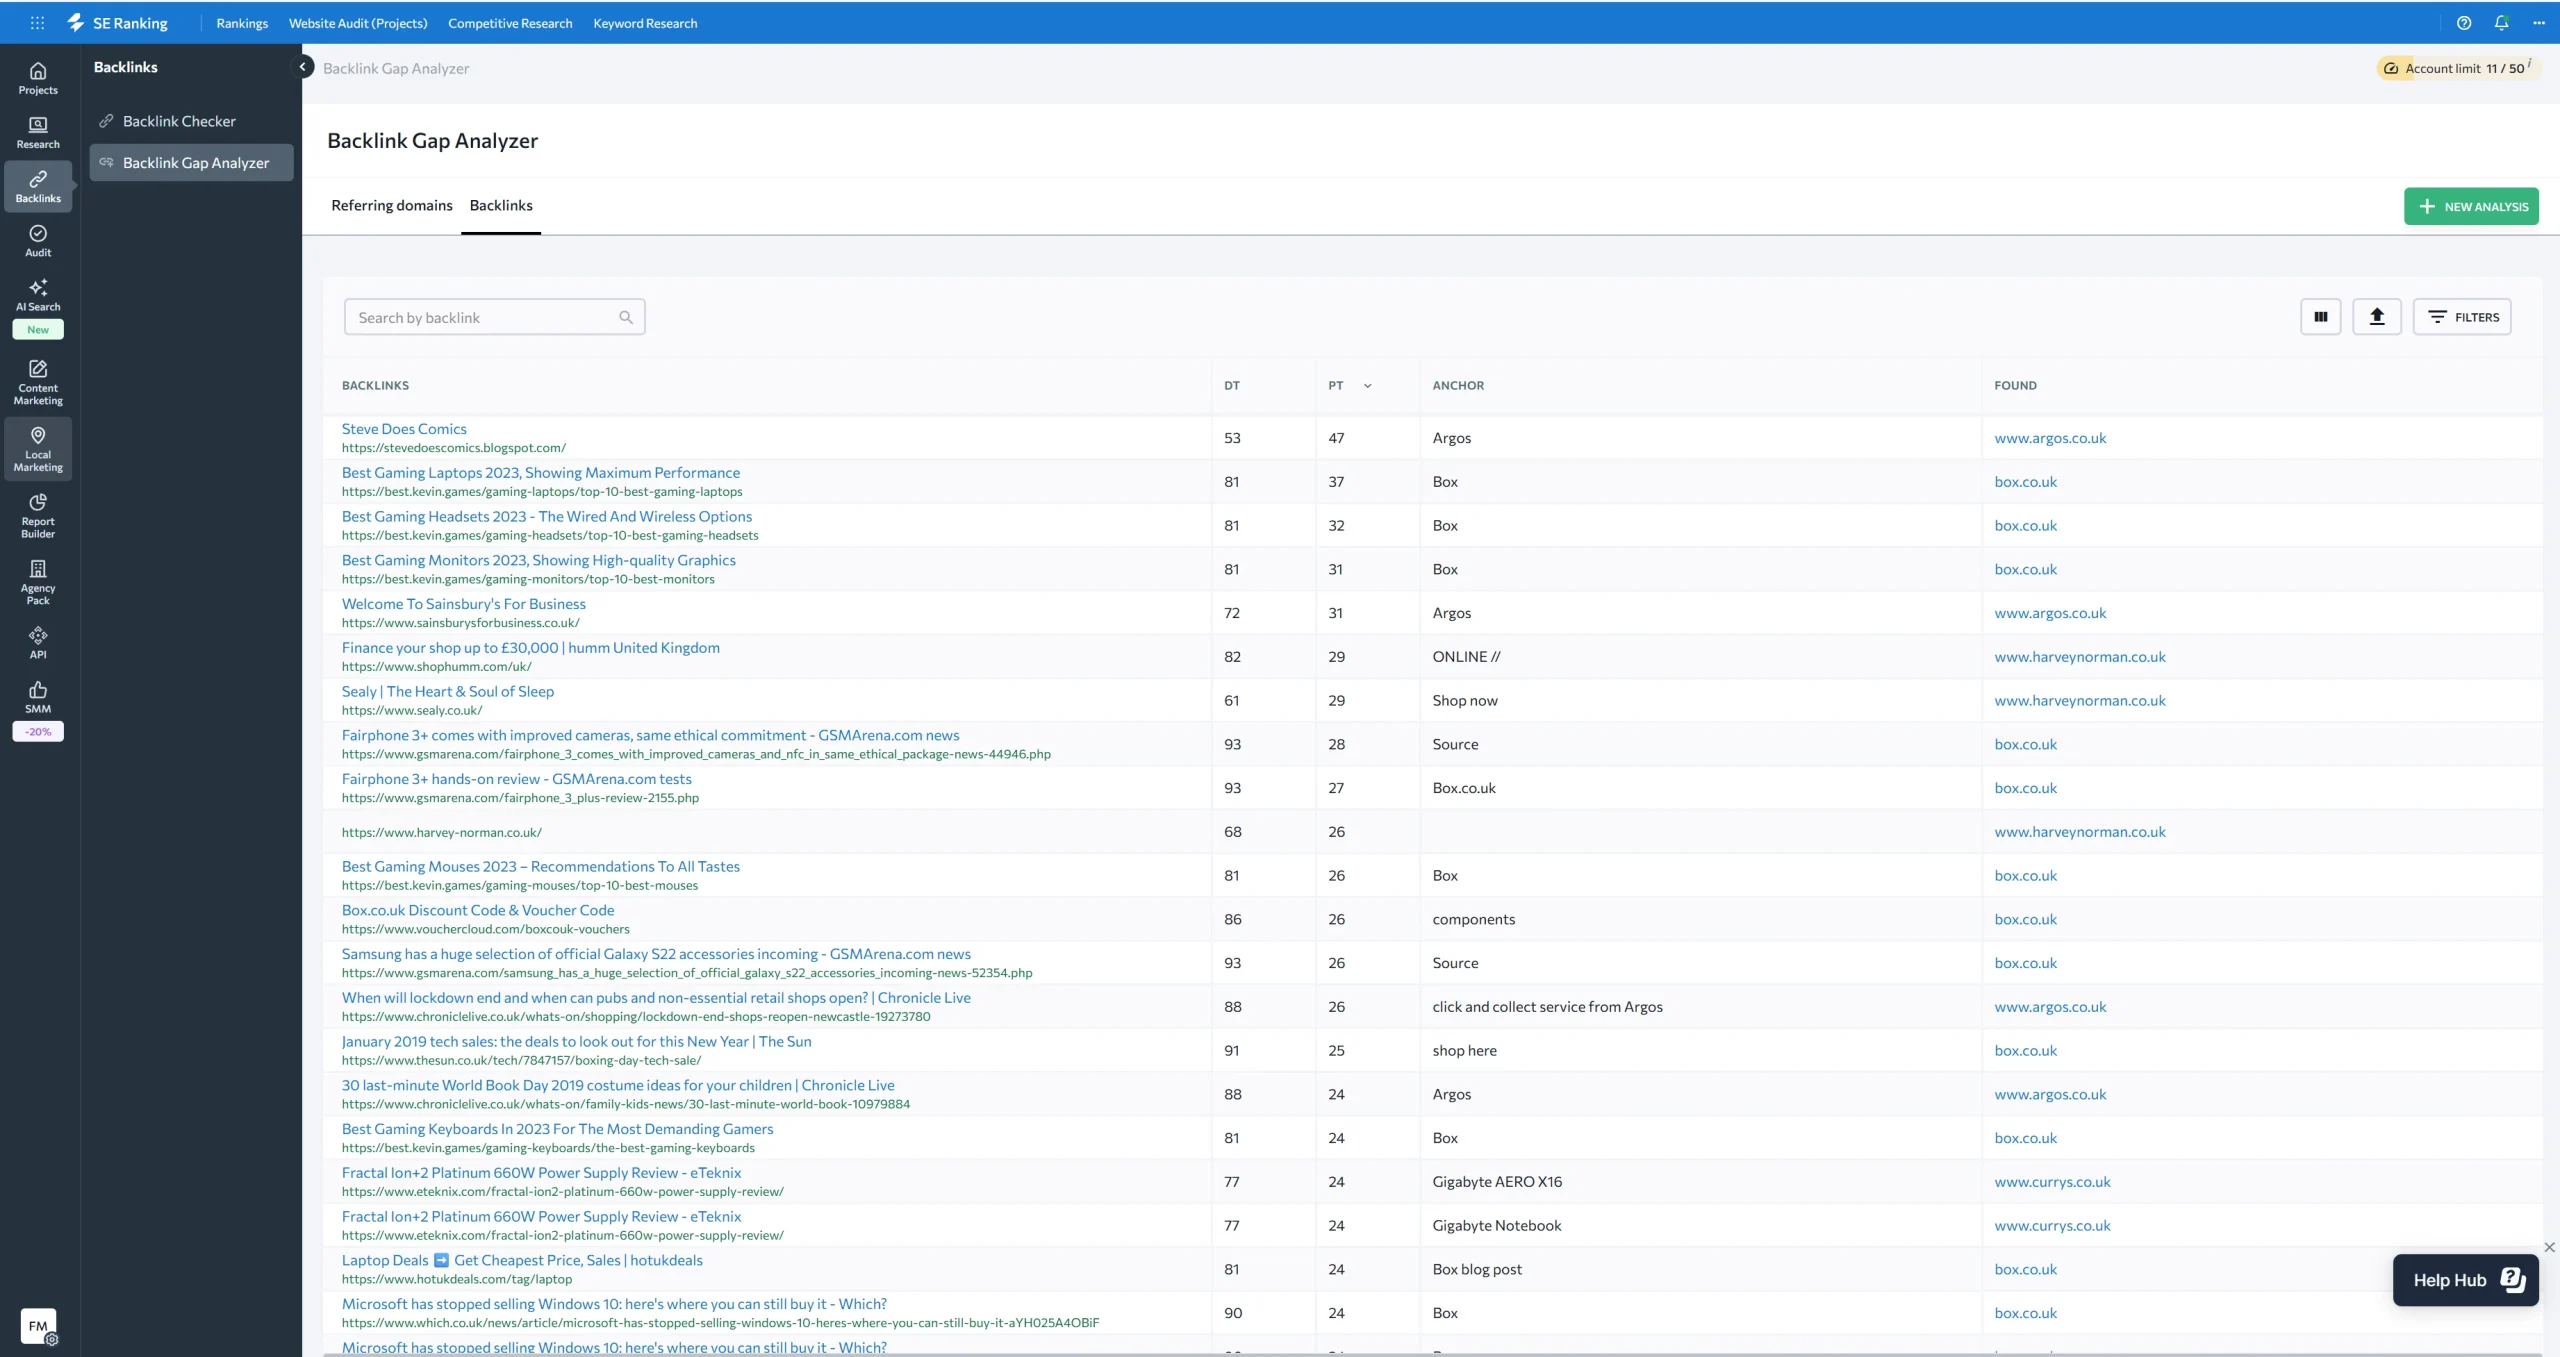Open the notifications bell
The width and height of the screenshot is (2560, 1357).
[2501, 22]
